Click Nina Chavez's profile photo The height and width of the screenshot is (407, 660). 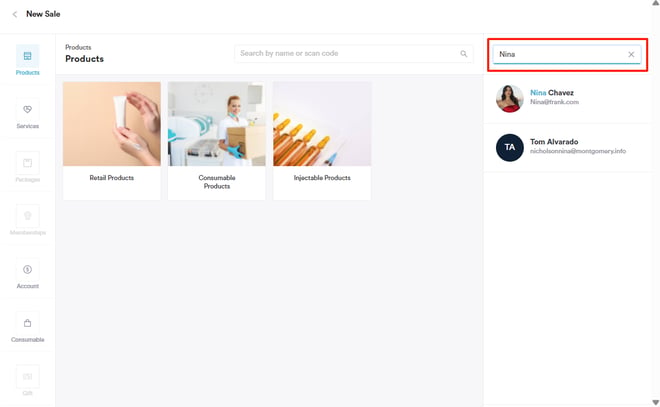[510, 98]
